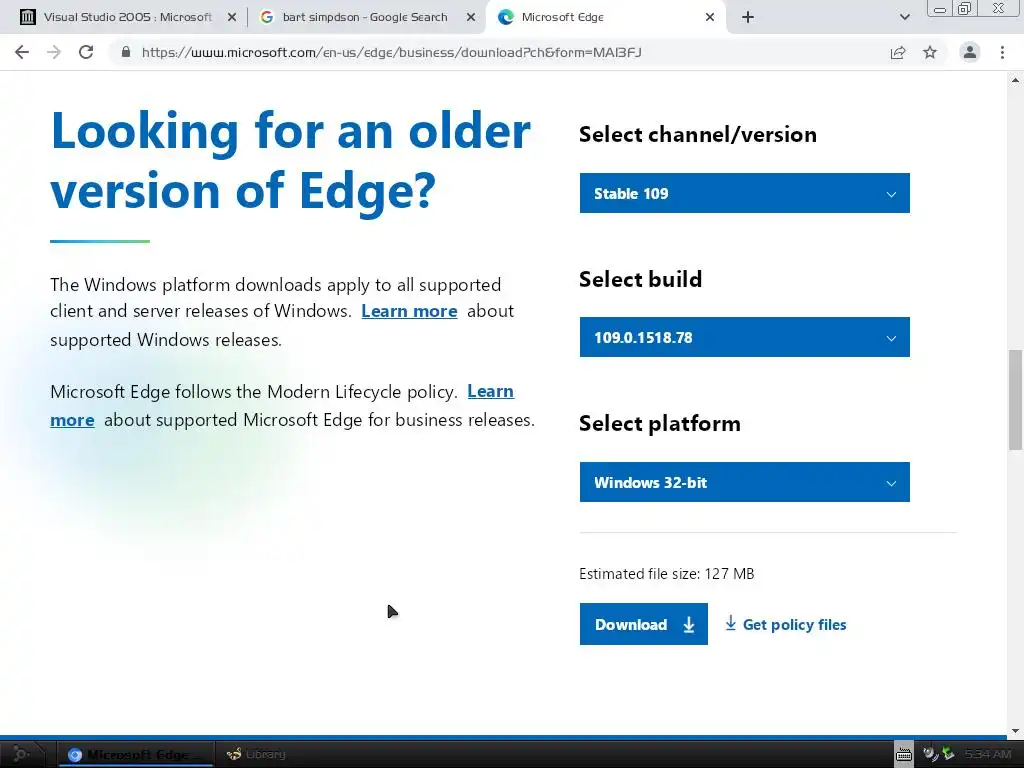Open the browser three-dot menu

pyautogui.click(x=1002, y=52)
